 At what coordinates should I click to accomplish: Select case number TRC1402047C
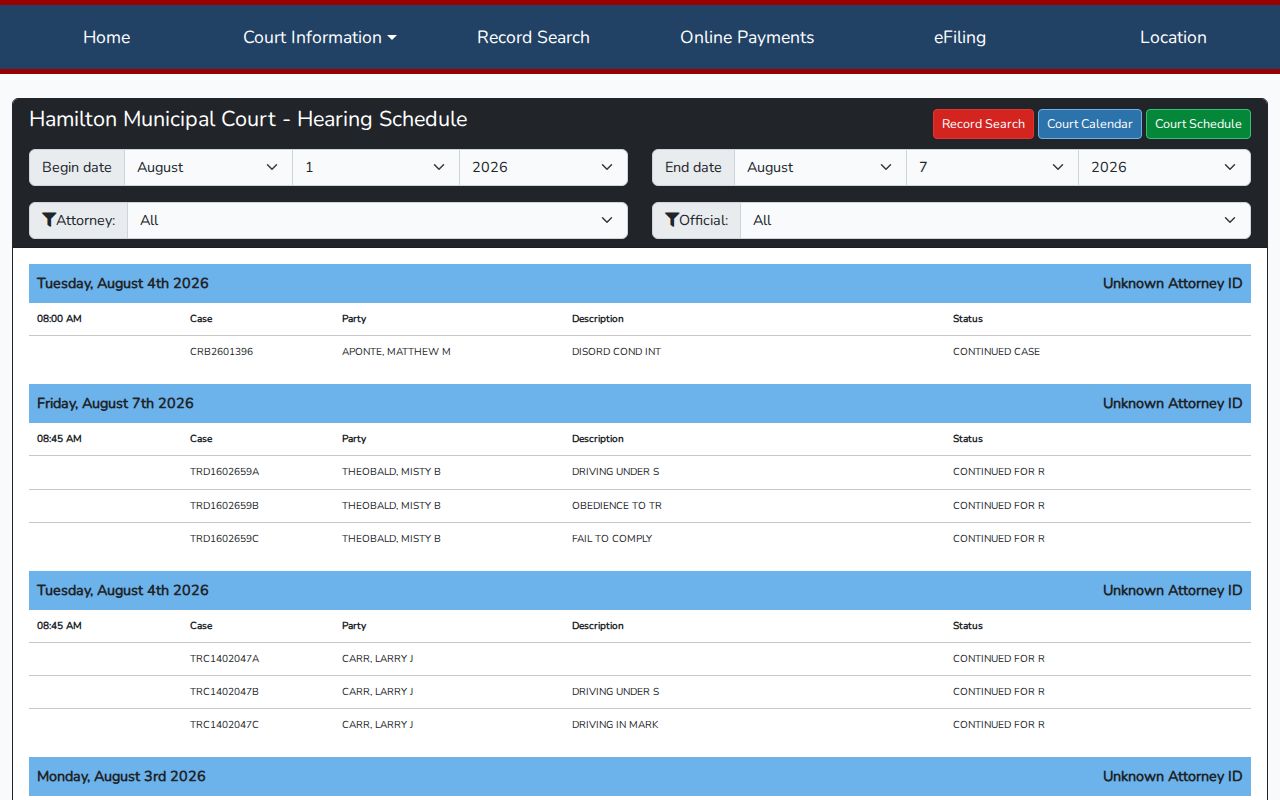tap(224, 725)
